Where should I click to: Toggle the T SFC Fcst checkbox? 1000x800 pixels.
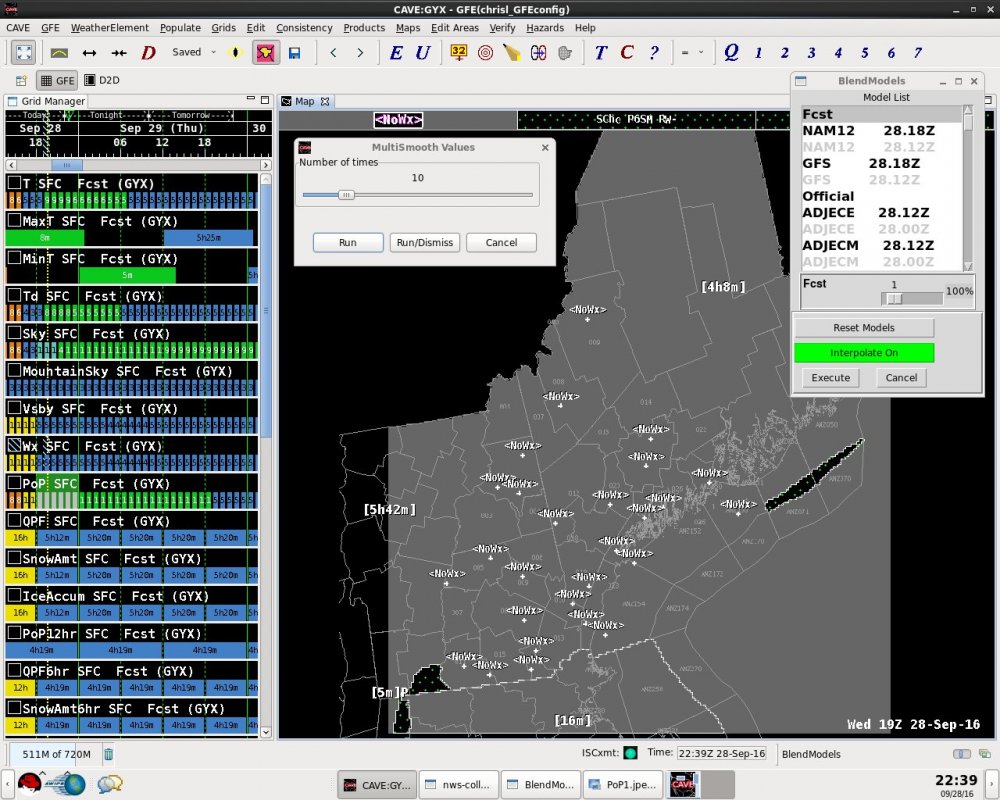[14, 183]
